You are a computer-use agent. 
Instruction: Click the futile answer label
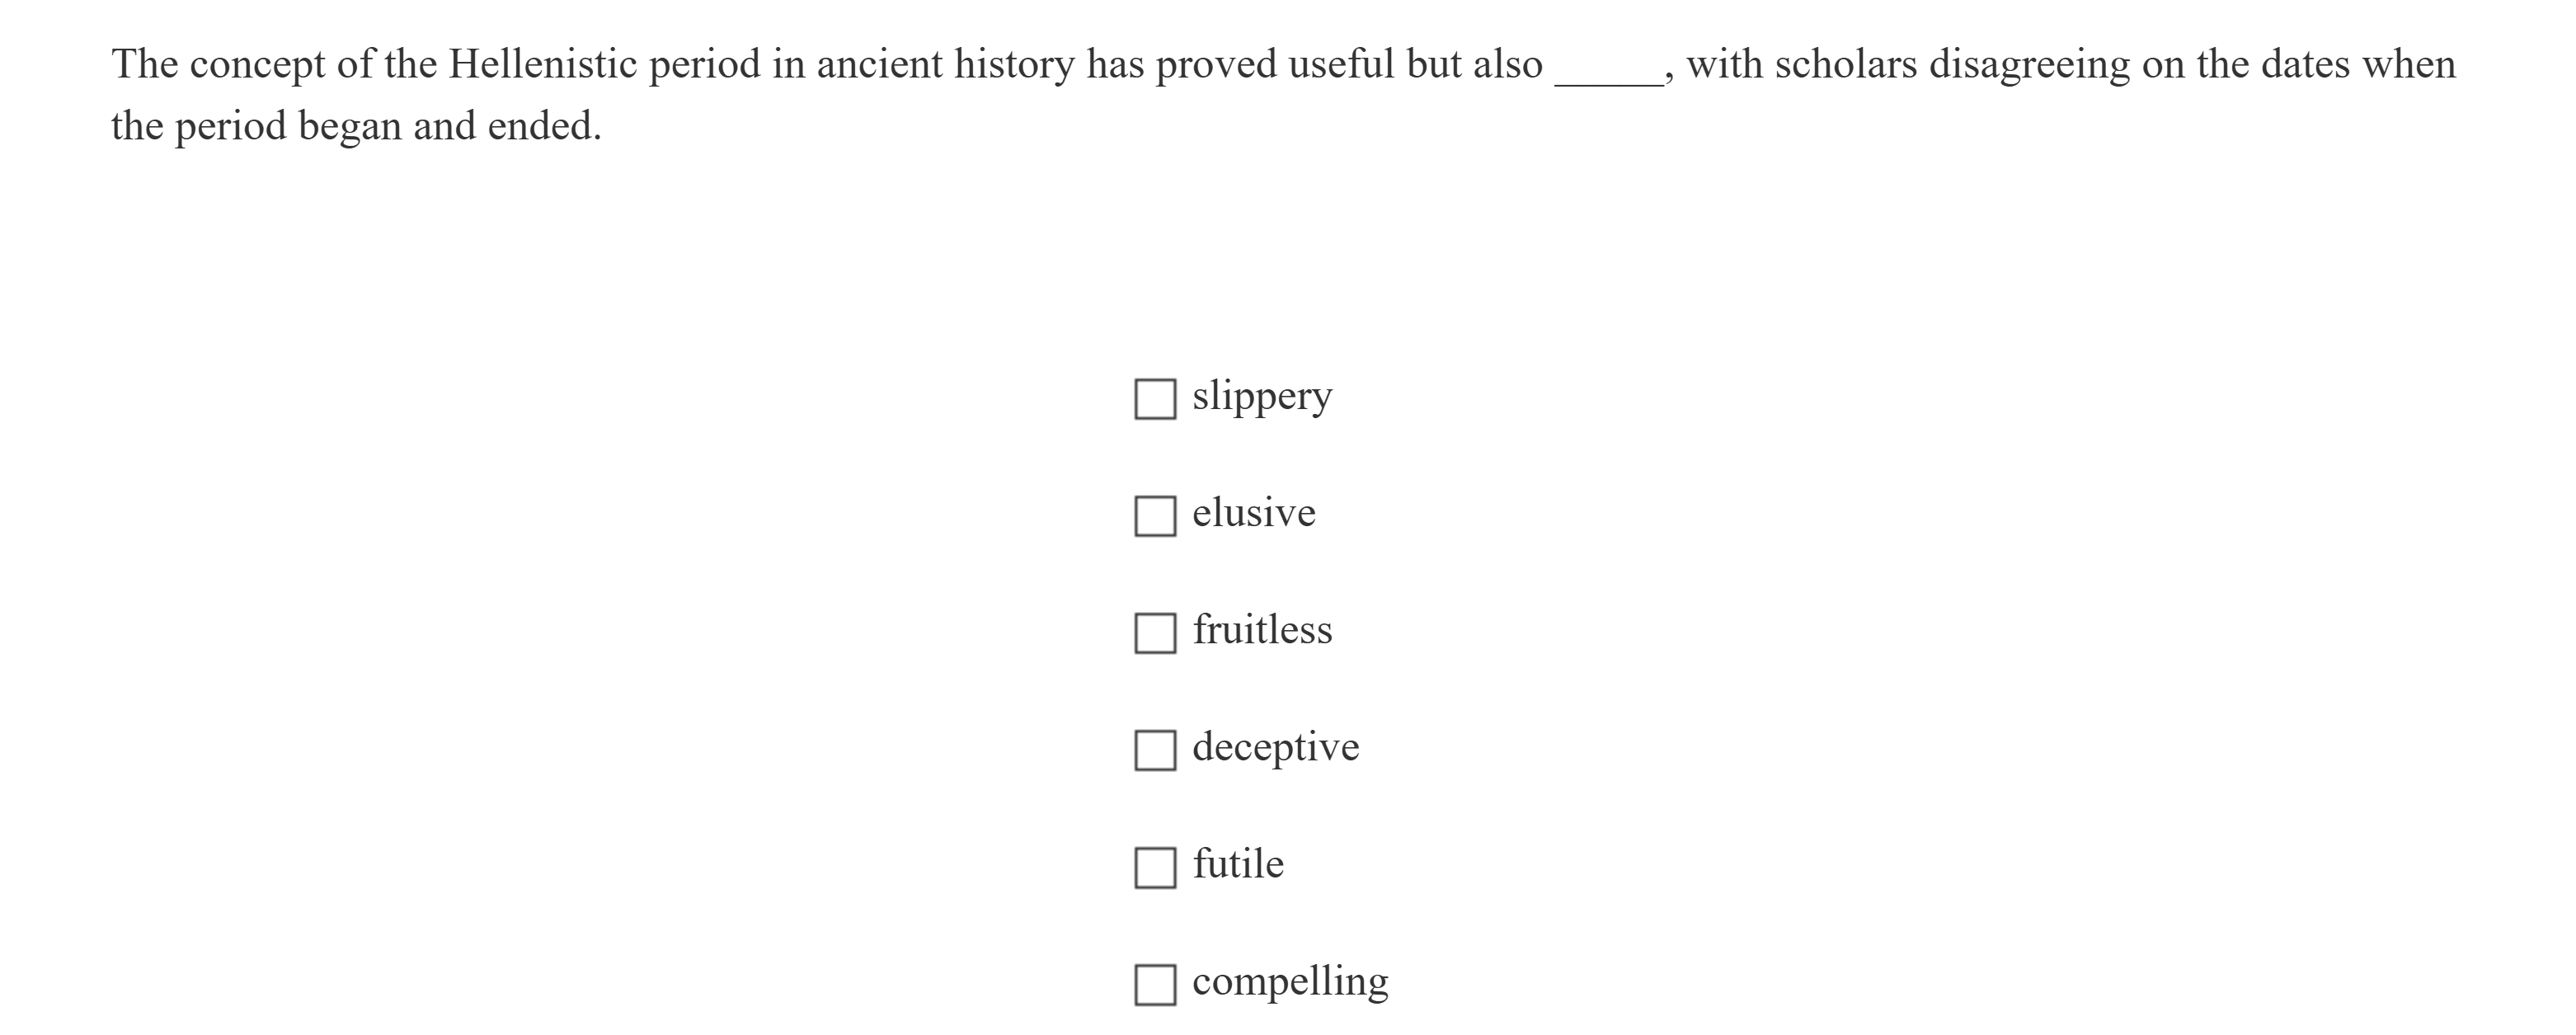[x=1238, y=864]
